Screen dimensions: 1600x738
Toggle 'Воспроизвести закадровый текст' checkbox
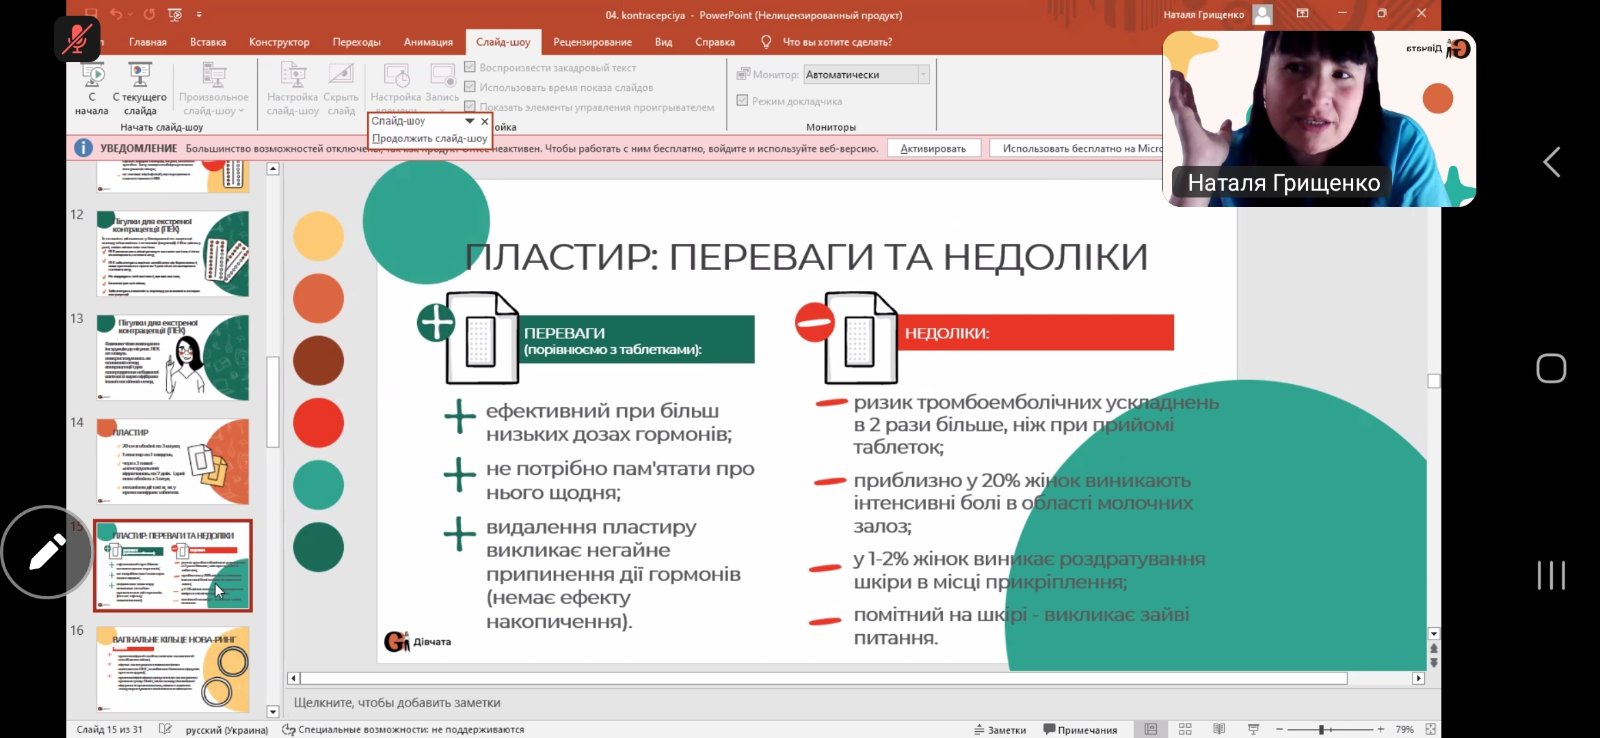pos(470,67)
